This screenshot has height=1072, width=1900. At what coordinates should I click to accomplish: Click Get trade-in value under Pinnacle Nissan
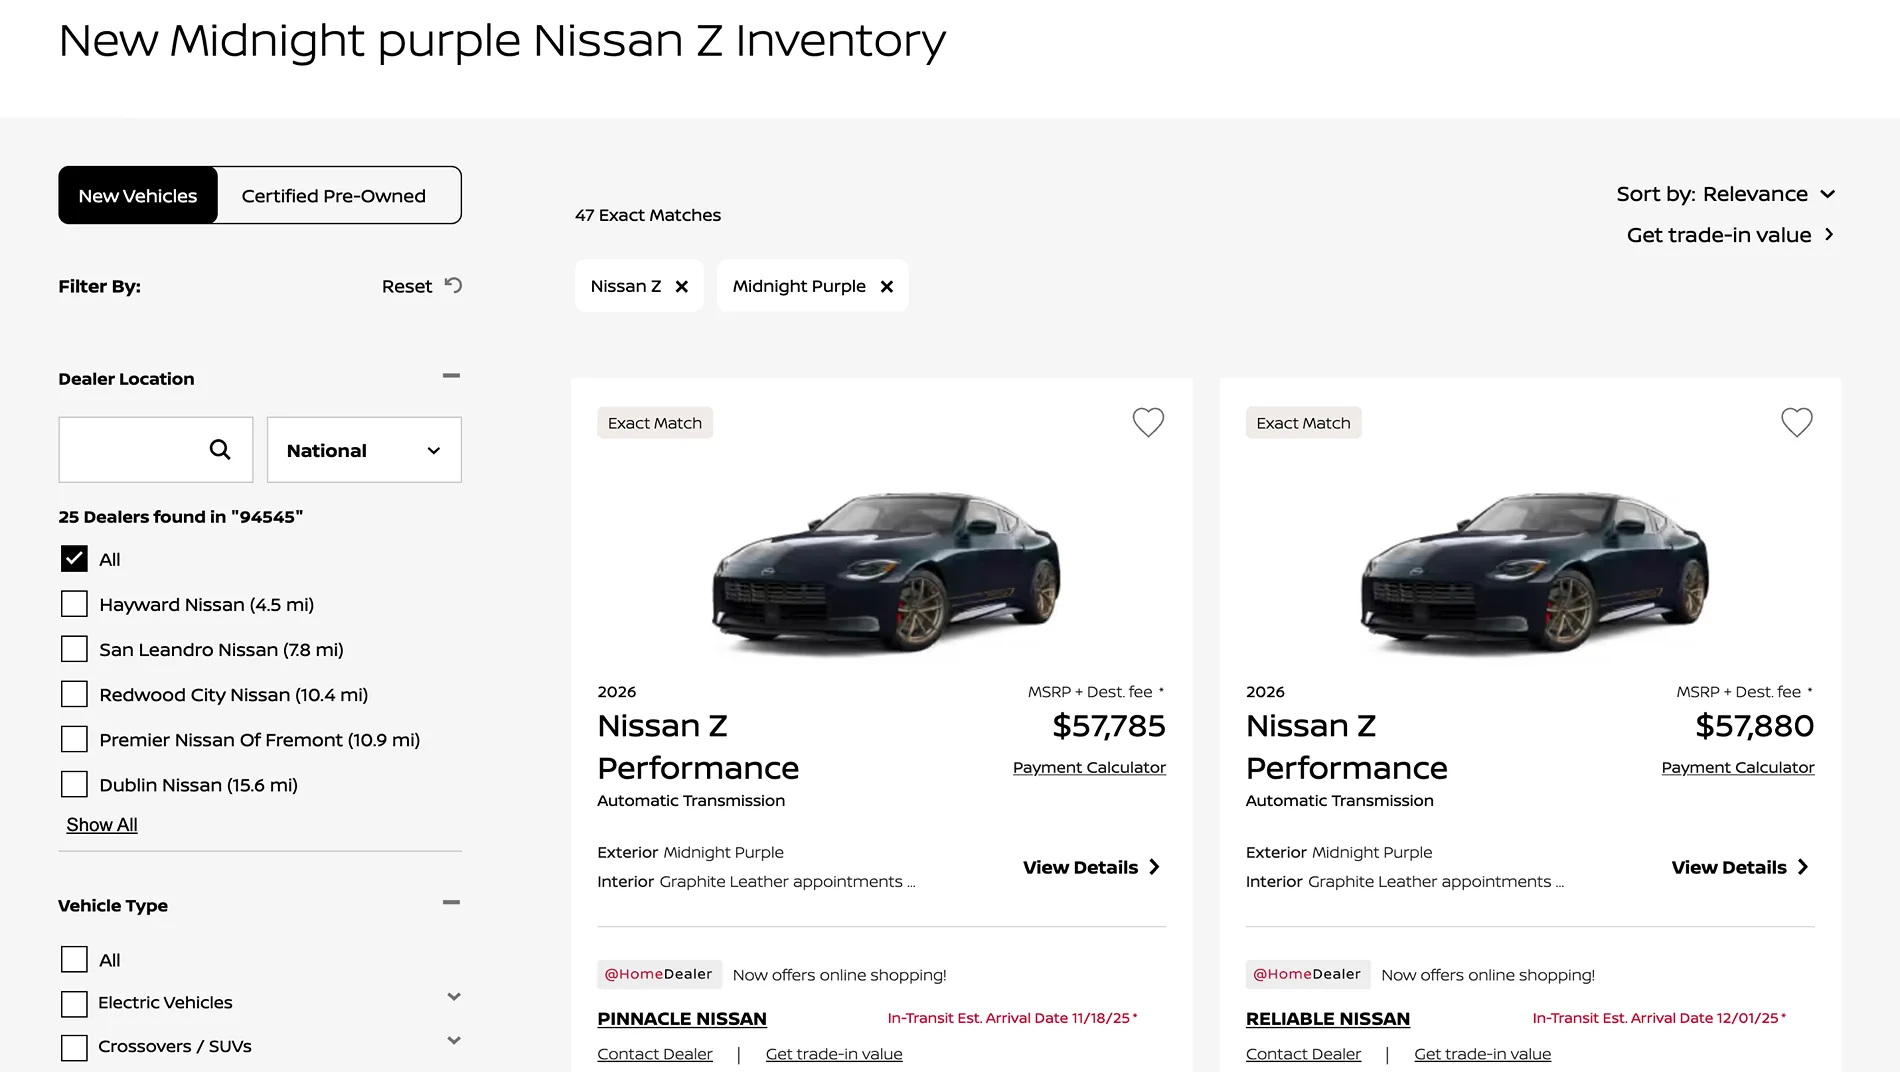pos(834,1054)
